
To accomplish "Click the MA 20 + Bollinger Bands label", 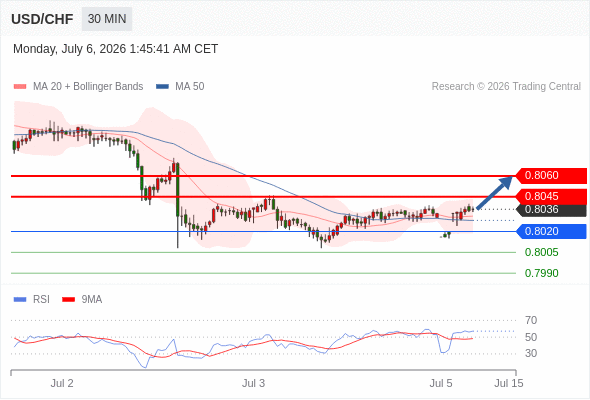I will [x=88, y=87].
